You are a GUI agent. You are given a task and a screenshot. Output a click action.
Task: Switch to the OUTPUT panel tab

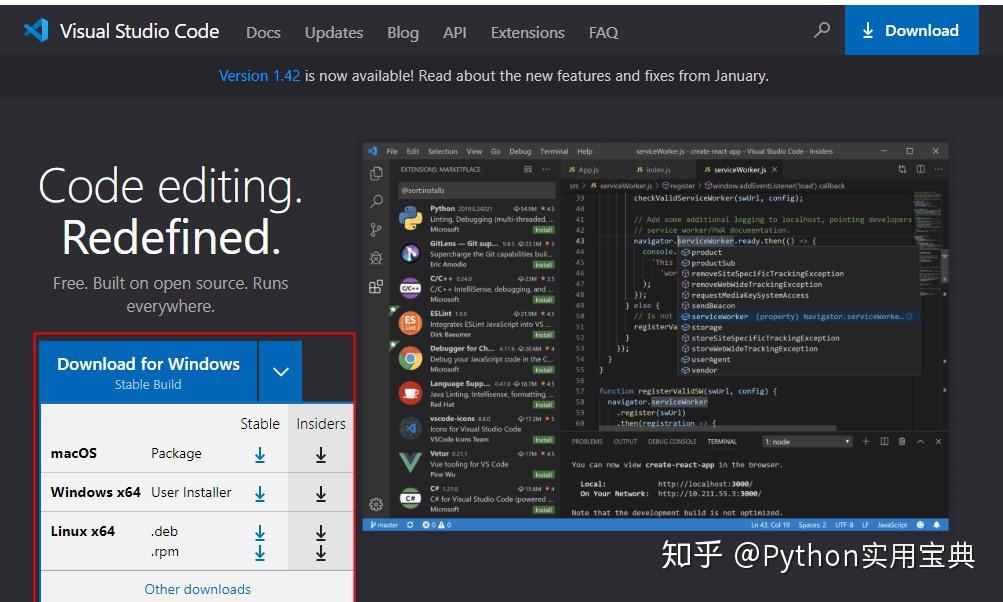(x=625, y=442)
